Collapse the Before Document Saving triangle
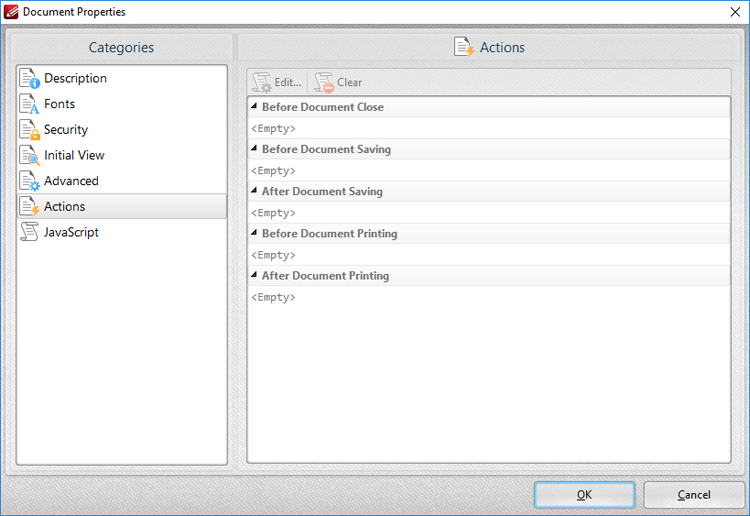This screenshot has width=750, height=516. (254, 148)
